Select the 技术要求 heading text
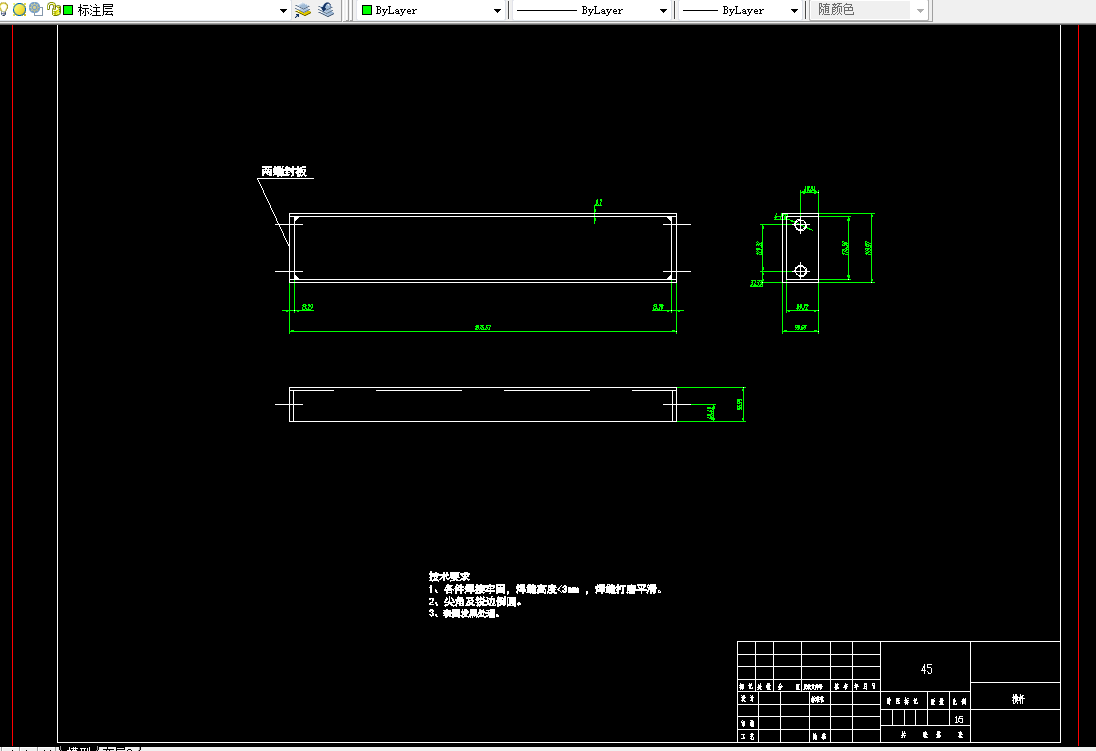This screenshot has width=1096, height=751. (x=449, y=577)
